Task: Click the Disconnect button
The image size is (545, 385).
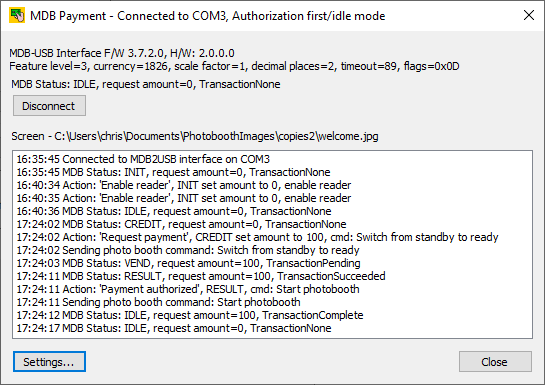Action: [49, 106]
